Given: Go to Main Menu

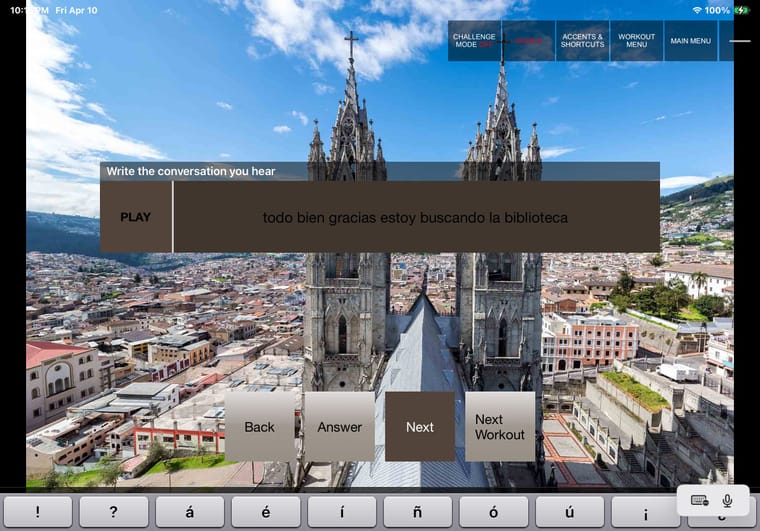Looking at the screenshot, I should [x=691, y=41].
